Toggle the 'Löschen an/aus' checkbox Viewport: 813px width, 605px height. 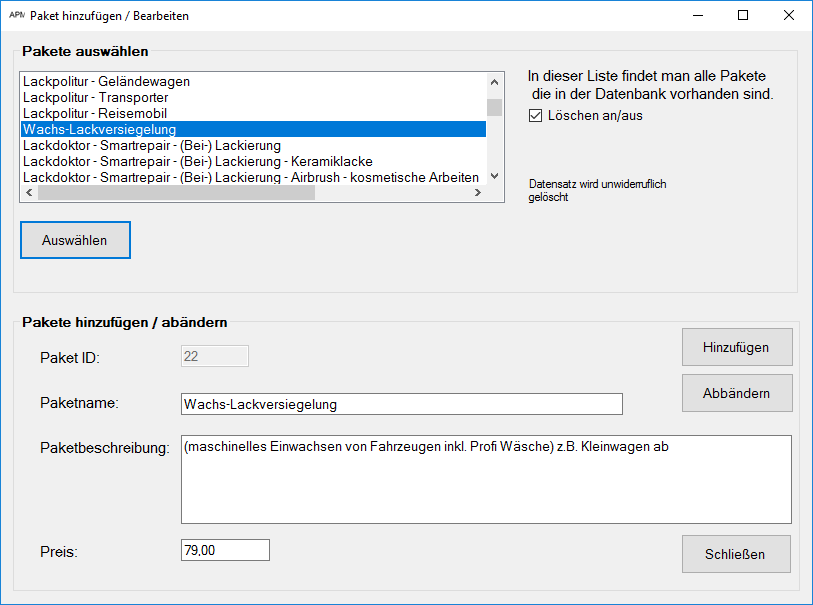(x=535, y=115)
